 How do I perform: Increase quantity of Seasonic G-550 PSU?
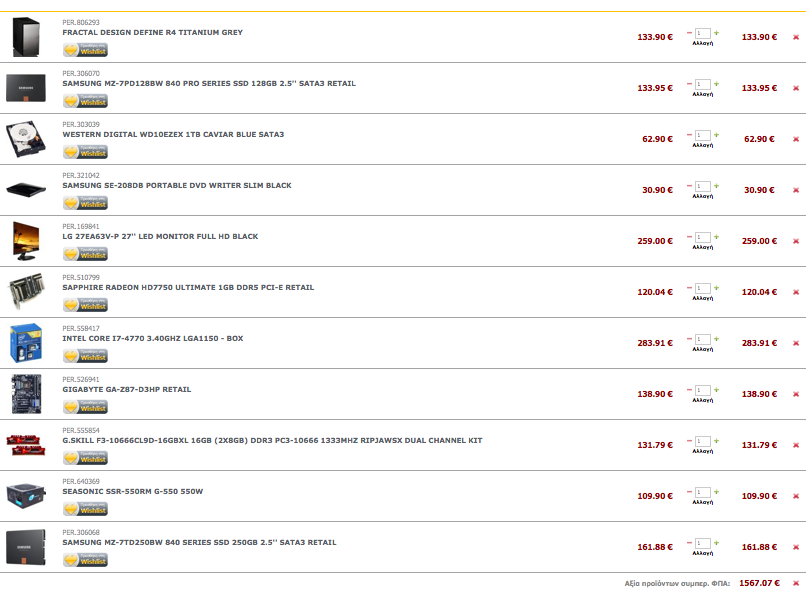pyautogui.click(x=717, y=491)
